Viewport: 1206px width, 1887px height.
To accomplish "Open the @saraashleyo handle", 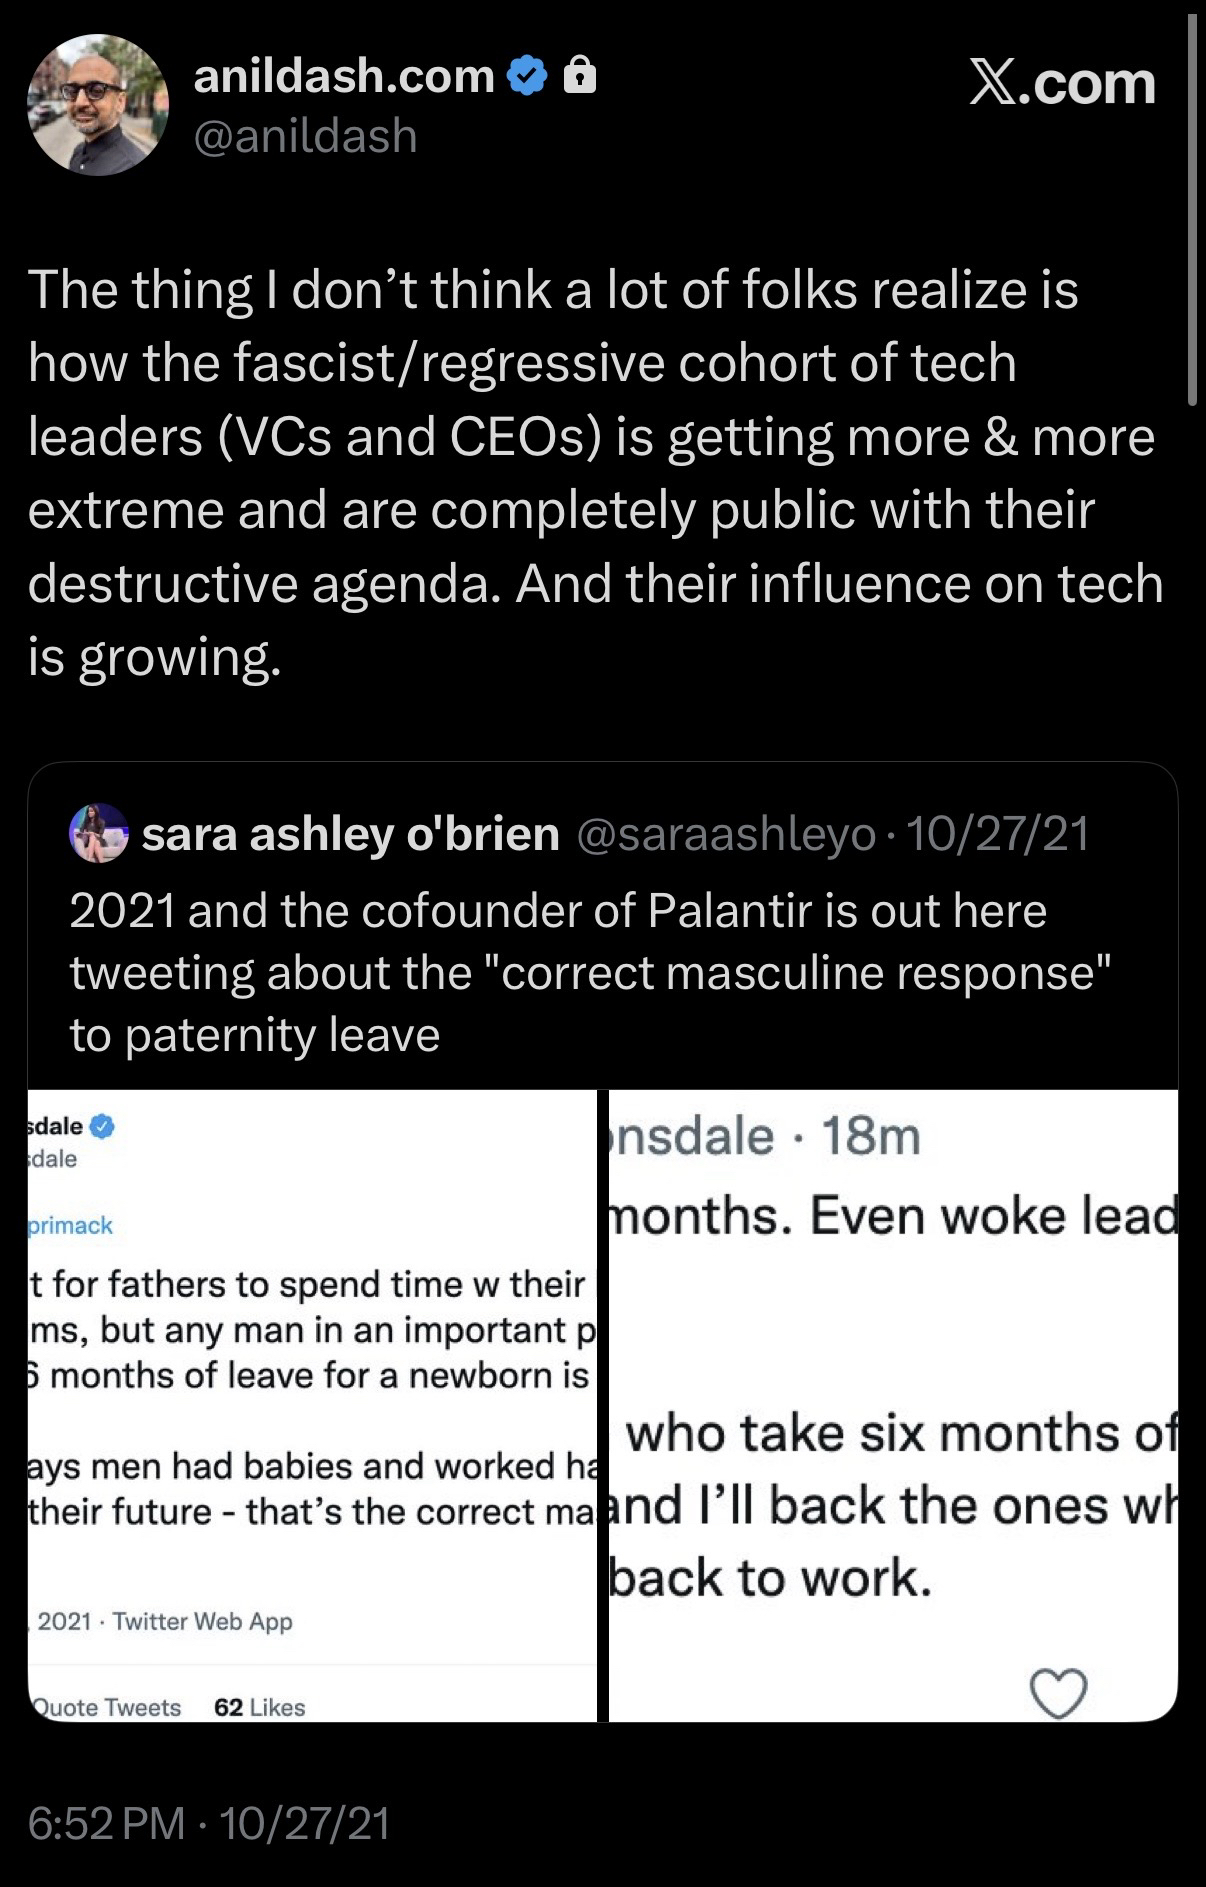I will [726, 834].
